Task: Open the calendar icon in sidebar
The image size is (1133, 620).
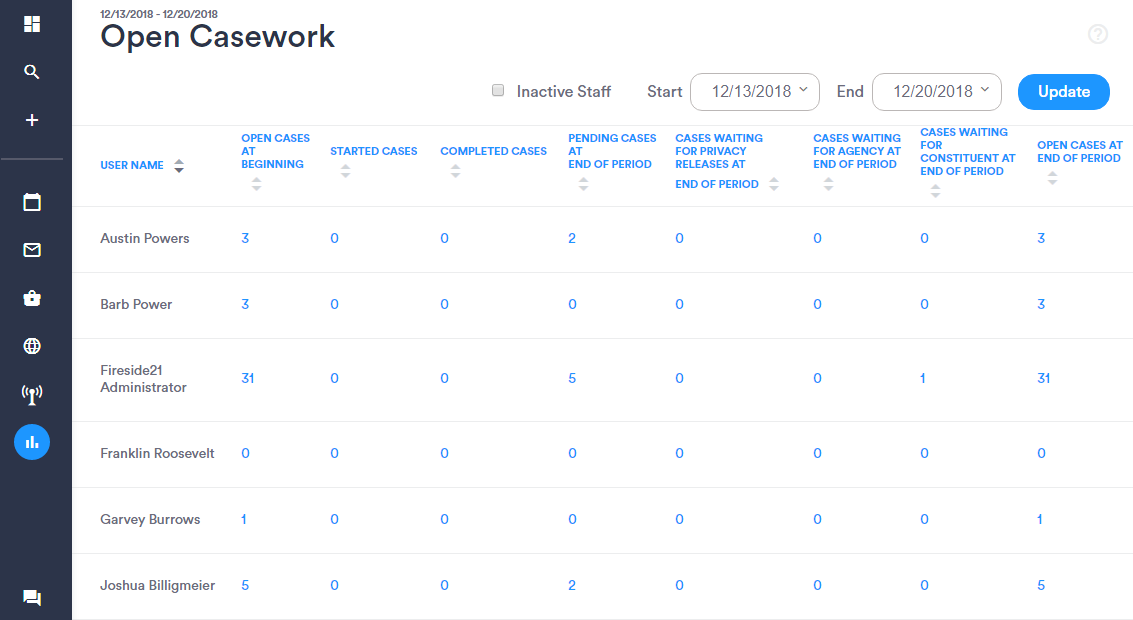Action: (32, 202)
